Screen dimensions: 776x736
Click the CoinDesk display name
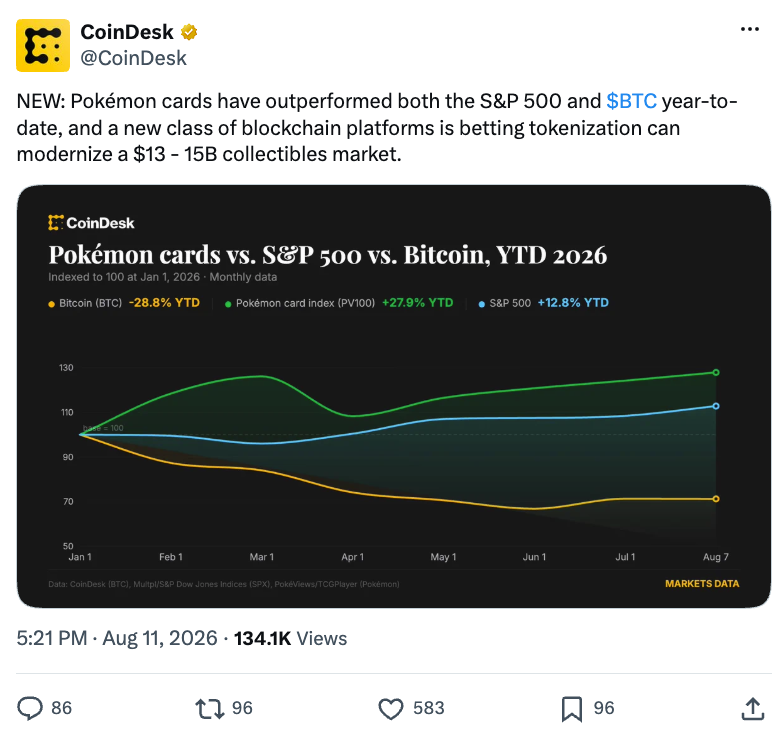pos(127,32)
